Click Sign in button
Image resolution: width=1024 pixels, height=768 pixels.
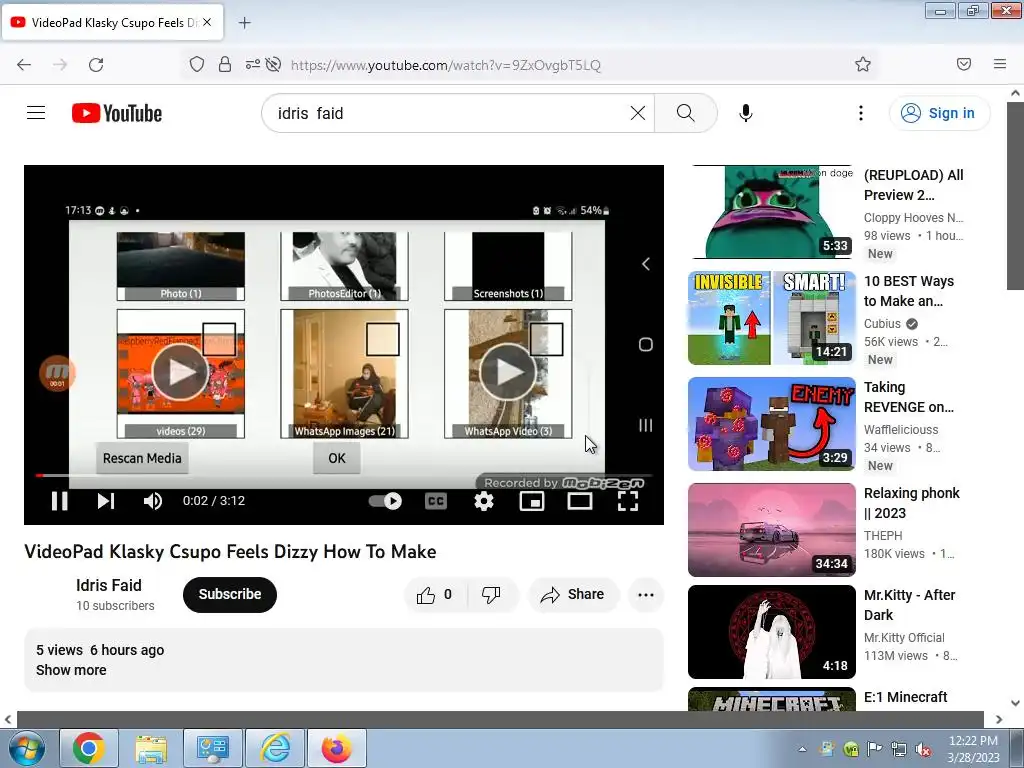tap(939, 113)
